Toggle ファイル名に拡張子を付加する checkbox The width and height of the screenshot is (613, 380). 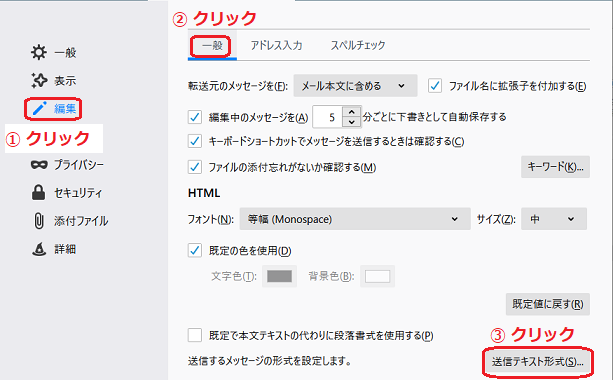coord(435,86)
